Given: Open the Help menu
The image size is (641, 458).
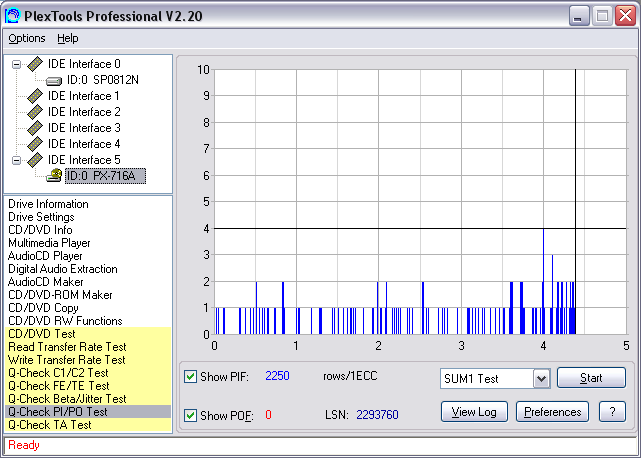Looking at the screenshot, I should (x=67, y=38).
